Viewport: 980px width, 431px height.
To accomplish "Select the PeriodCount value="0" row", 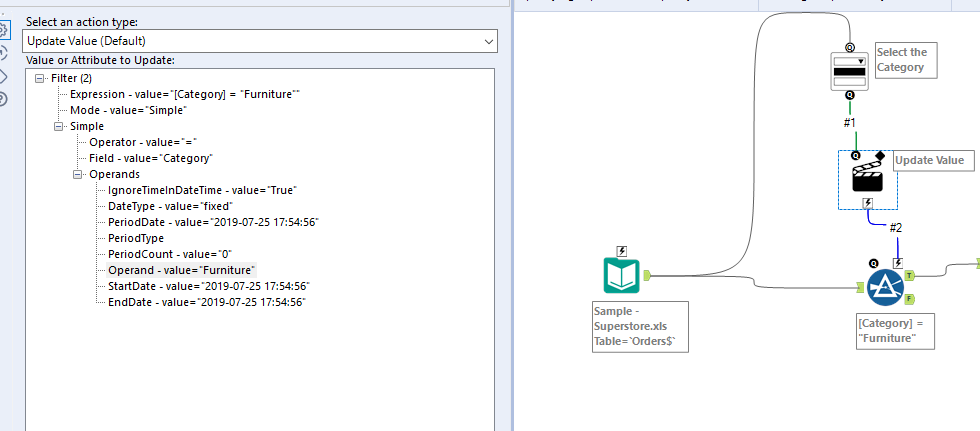I will (x=170, y=254).
